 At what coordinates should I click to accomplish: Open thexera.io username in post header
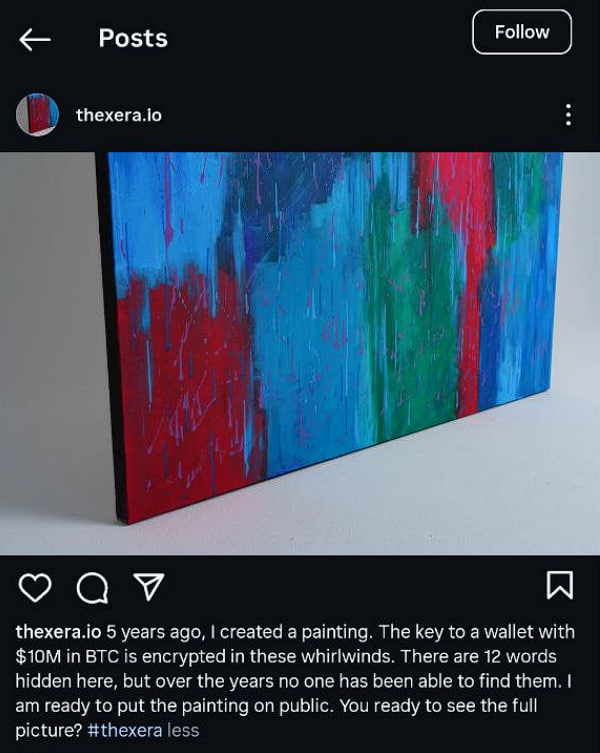pos(119,115)
